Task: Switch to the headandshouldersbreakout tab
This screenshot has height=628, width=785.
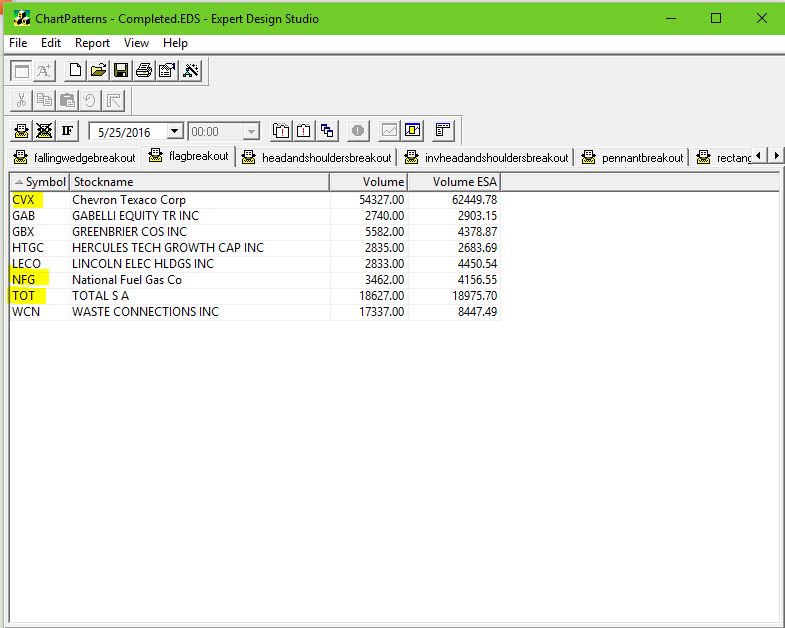Action: coord(316,158)
